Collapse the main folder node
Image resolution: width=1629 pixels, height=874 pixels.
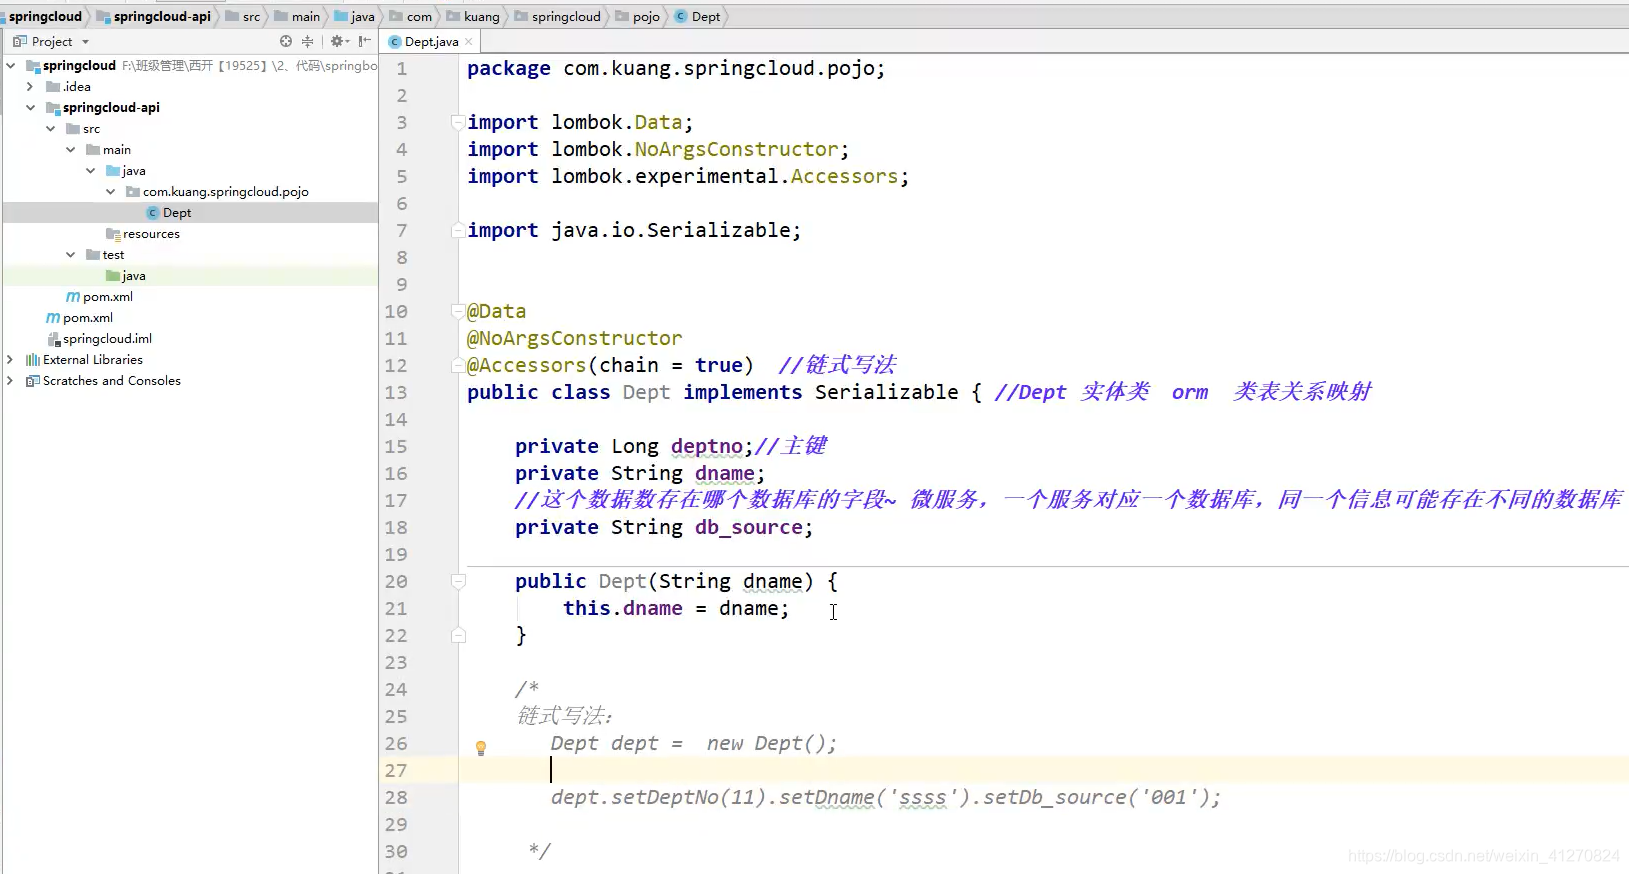pos(70,149)
